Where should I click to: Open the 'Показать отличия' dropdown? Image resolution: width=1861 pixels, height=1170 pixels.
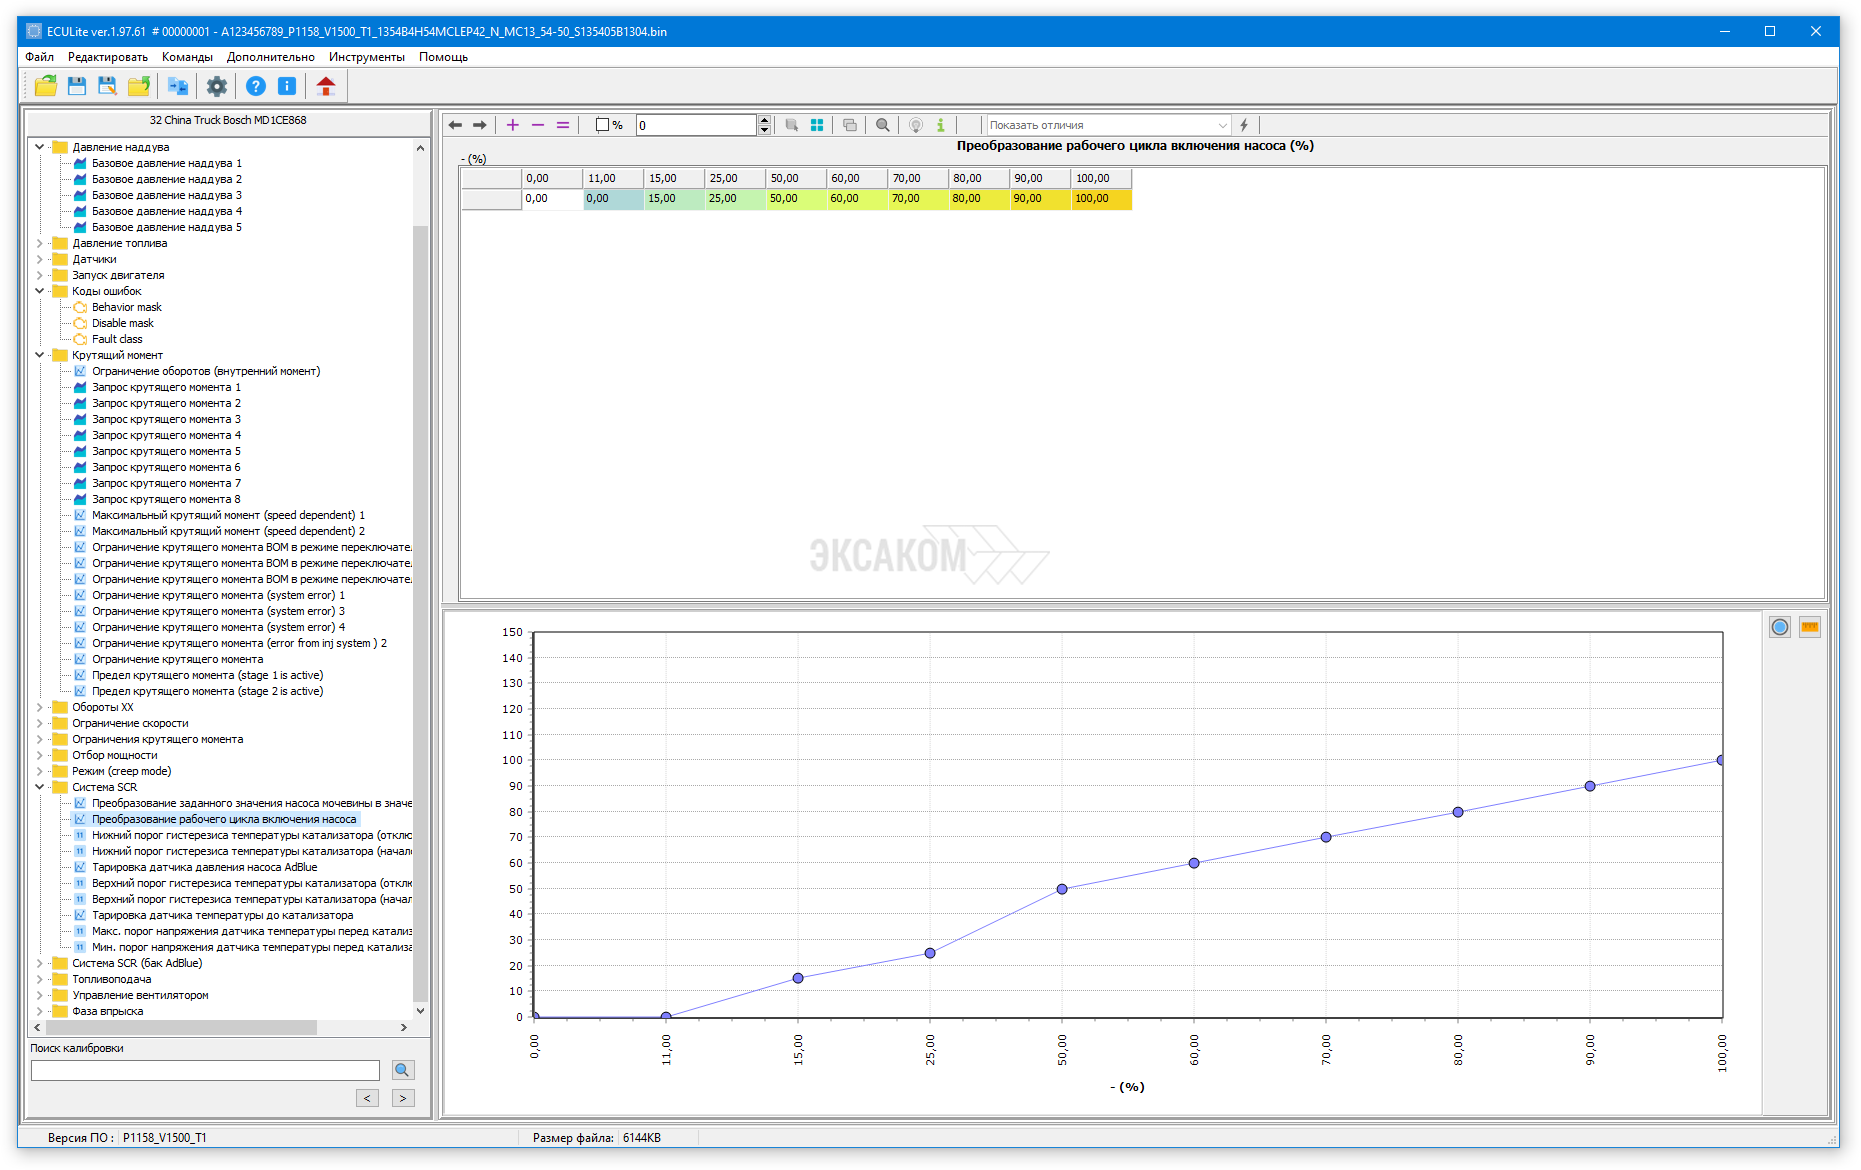point(1108,125)
